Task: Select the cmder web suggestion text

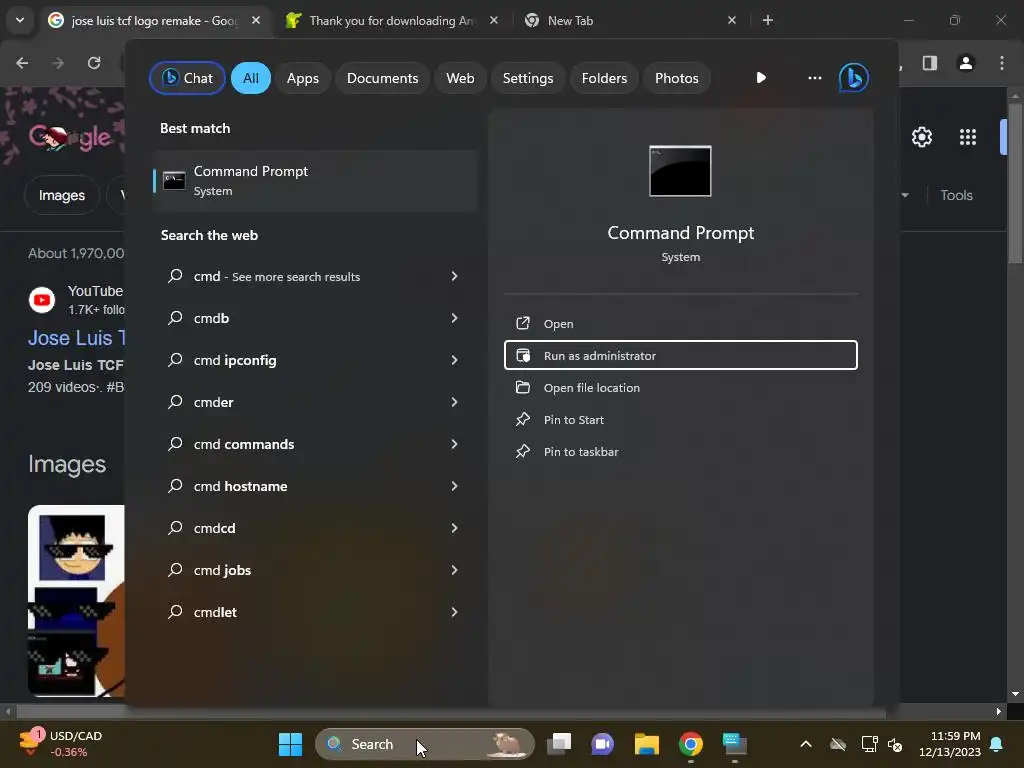Action: (214, 402)
